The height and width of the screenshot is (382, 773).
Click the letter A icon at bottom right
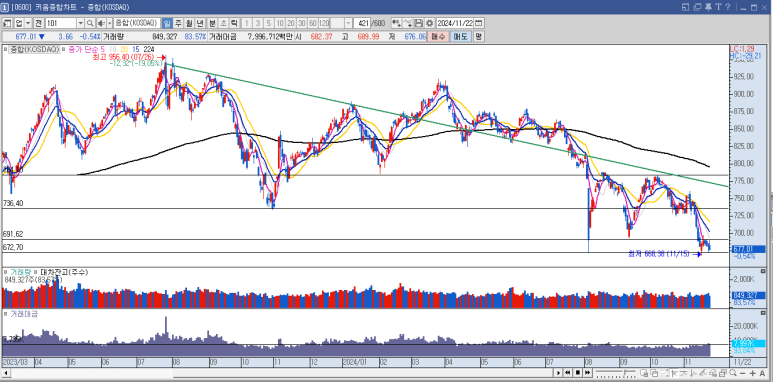click(x=762, y=374)
